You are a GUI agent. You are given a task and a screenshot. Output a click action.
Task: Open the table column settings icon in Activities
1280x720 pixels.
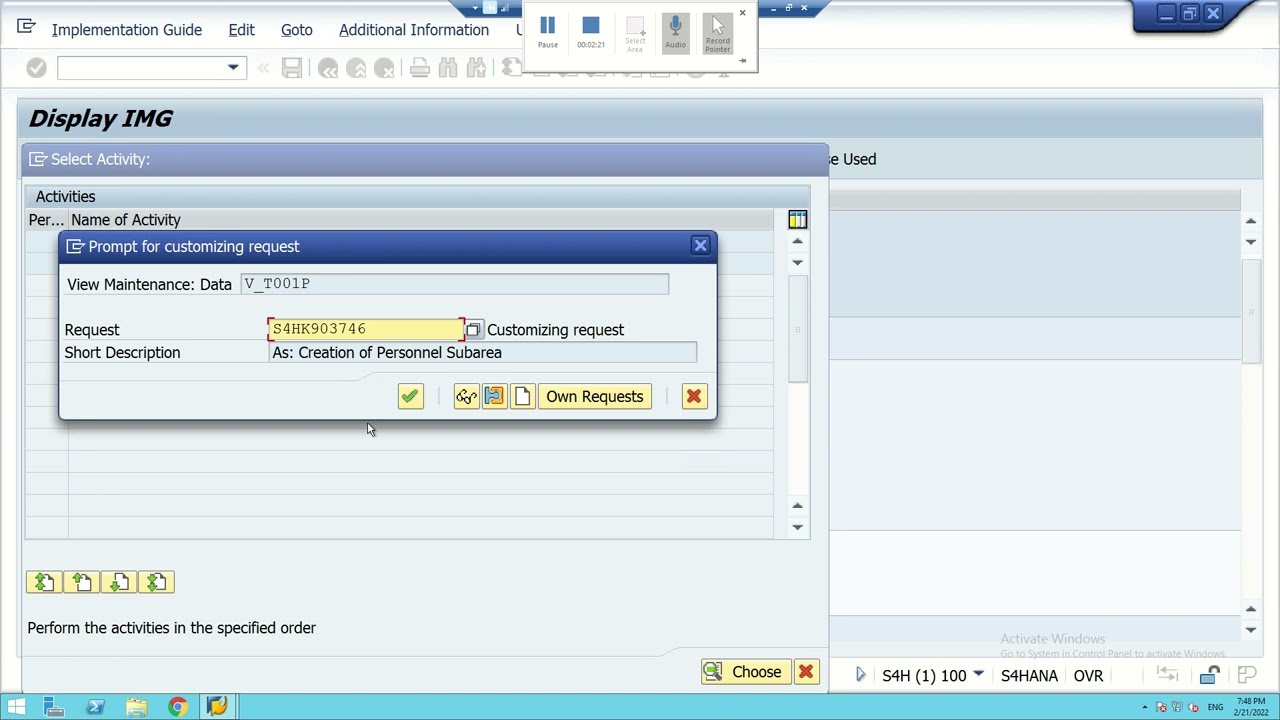(797, 220)
